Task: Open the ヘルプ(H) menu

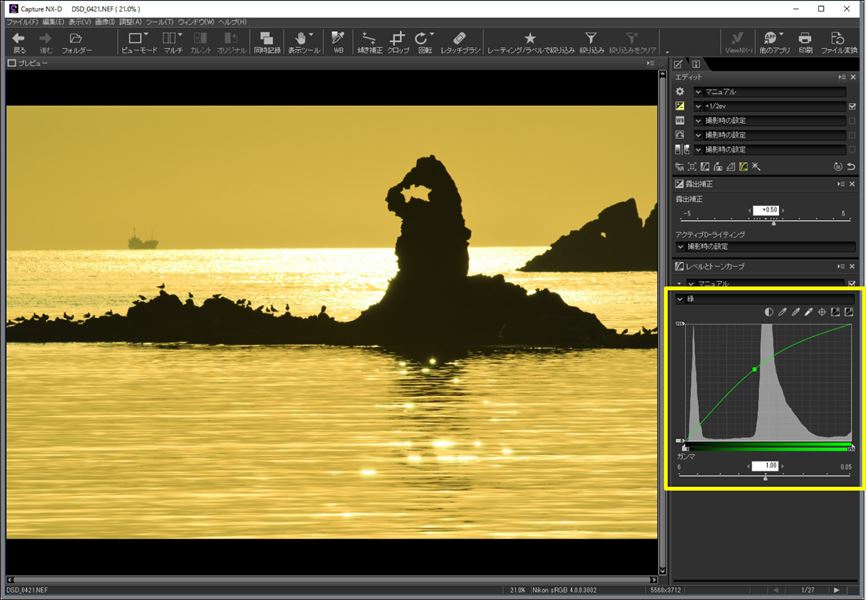Action: (233, 22)
